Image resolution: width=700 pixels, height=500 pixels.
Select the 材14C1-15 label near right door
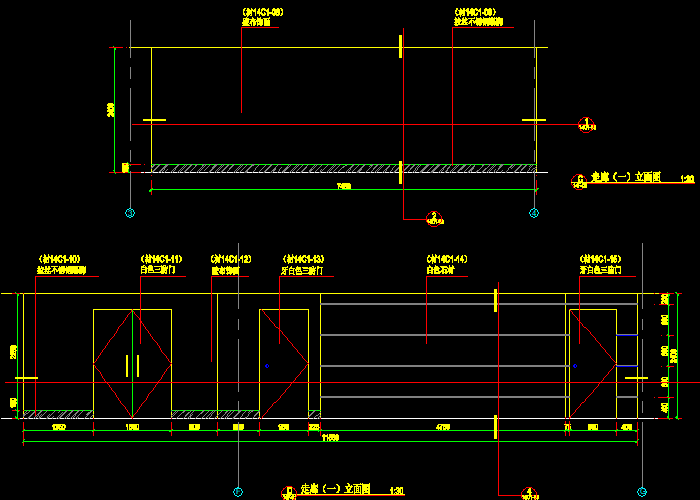pyautogui.click(x=601, y=259)
